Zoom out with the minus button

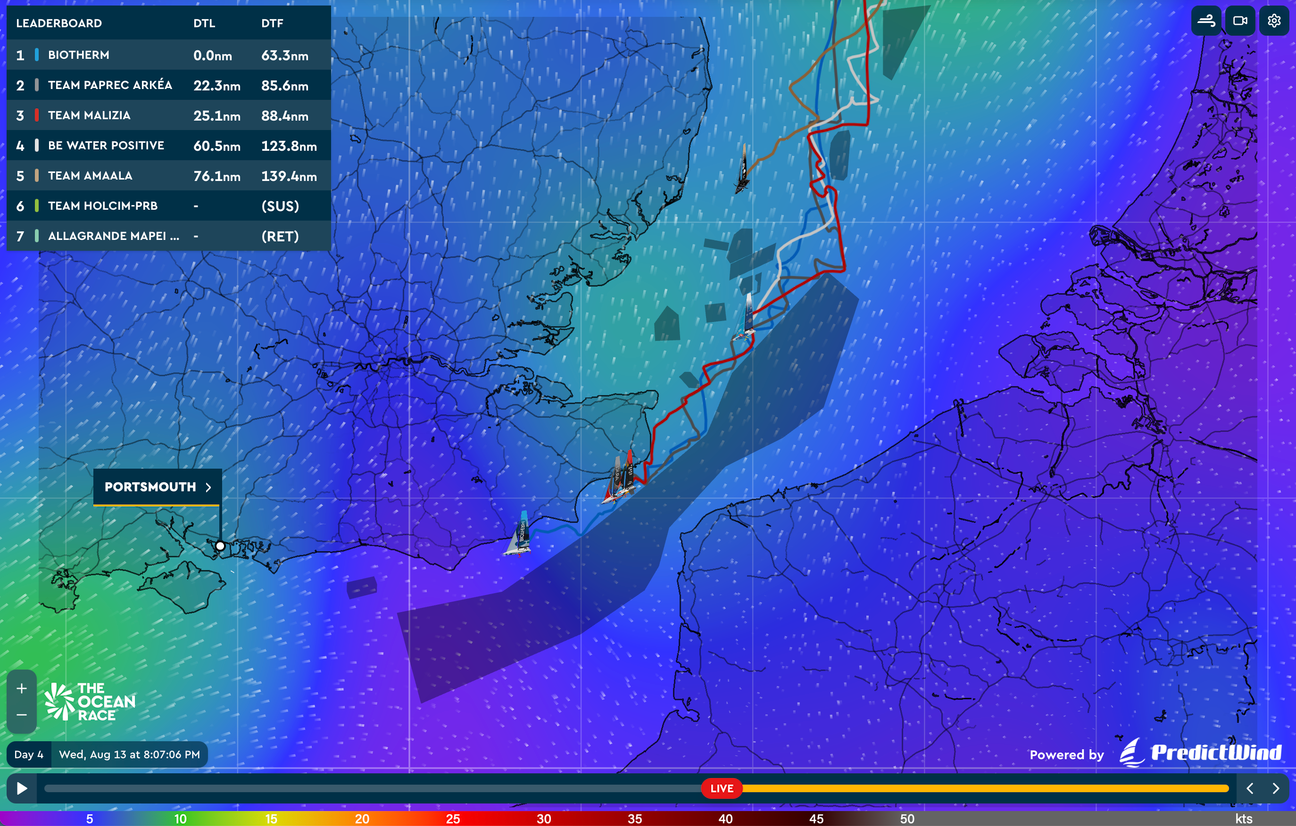(22, 716)
